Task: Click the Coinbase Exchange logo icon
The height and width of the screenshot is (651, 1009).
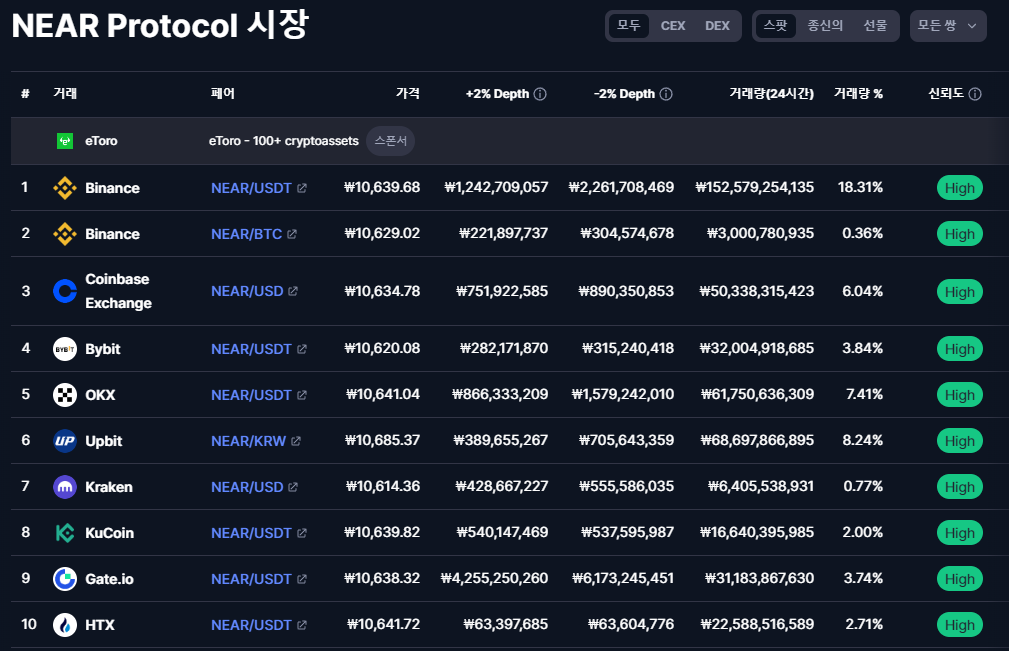Action: [x=65, y=291]
